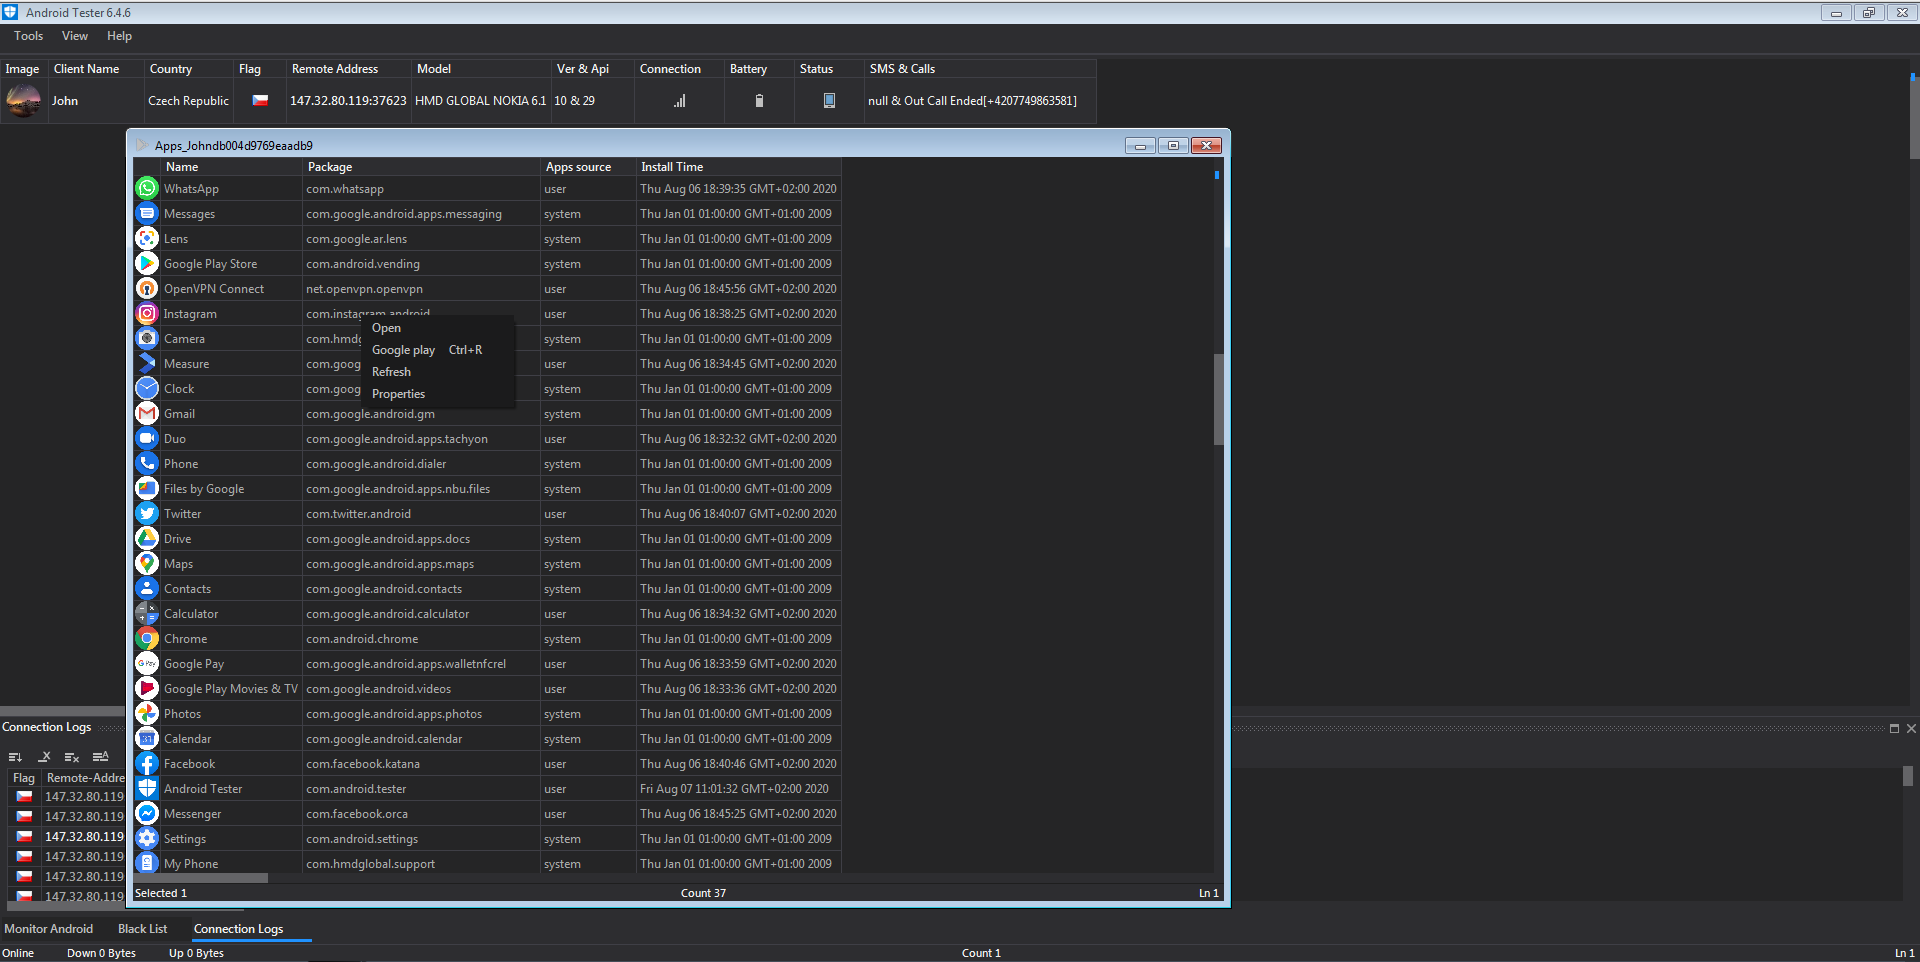Switch to the Monitor Android tab

[49, 929]
